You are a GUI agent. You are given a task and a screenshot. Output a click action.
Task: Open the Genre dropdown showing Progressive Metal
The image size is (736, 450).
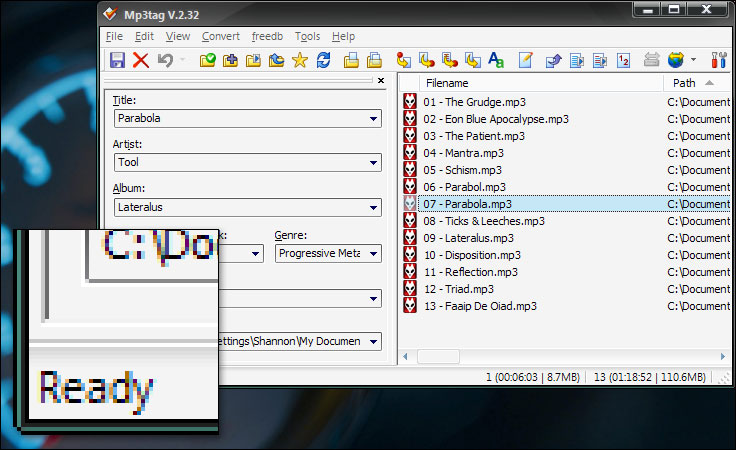(x=374, y=254)
